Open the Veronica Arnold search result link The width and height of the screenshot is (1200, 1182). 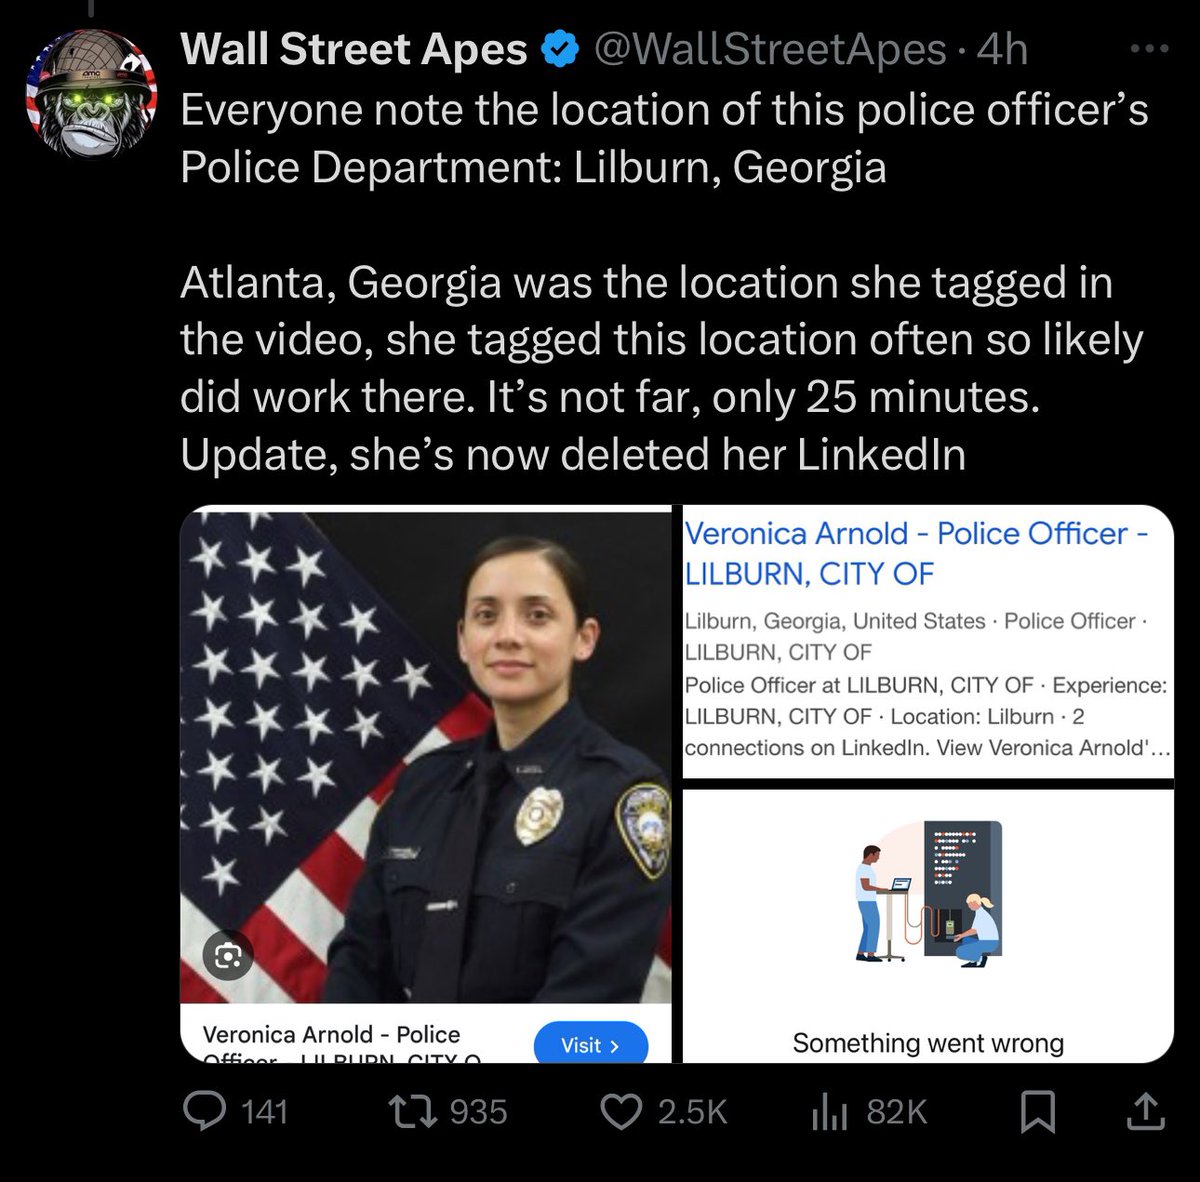click(x=915, y=553)
